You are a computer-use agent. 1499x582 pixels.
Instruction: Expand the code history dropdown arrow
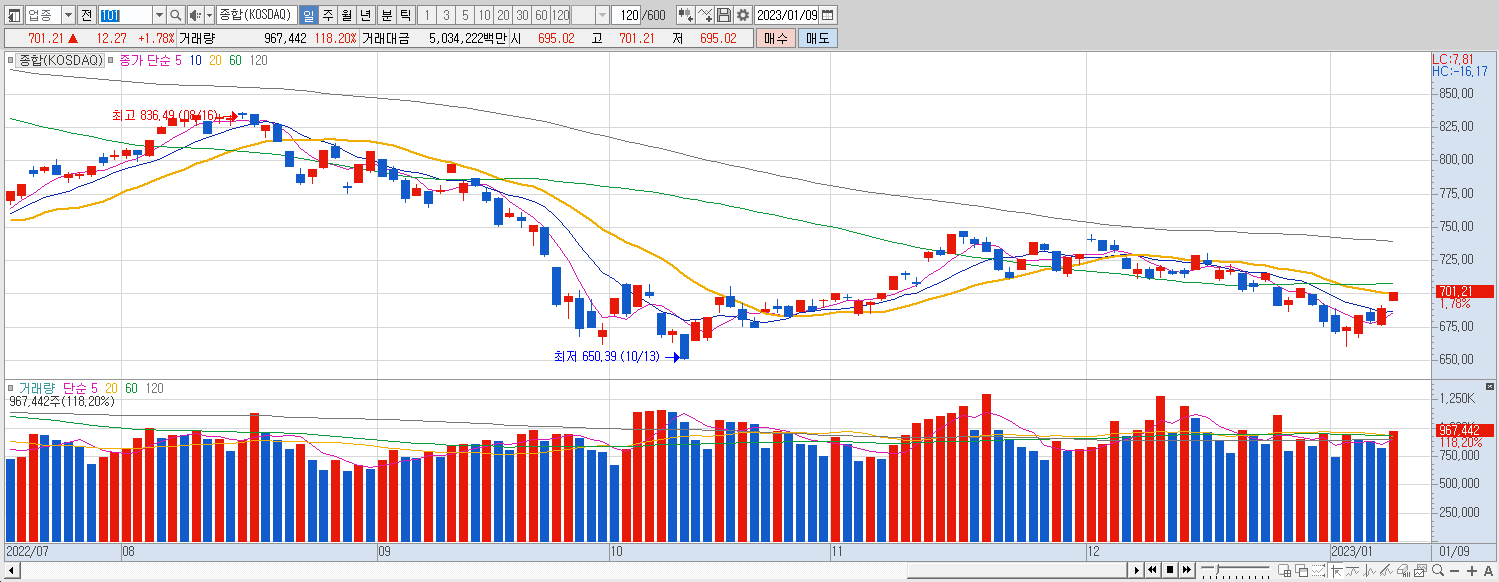click(x=159, y=15)
